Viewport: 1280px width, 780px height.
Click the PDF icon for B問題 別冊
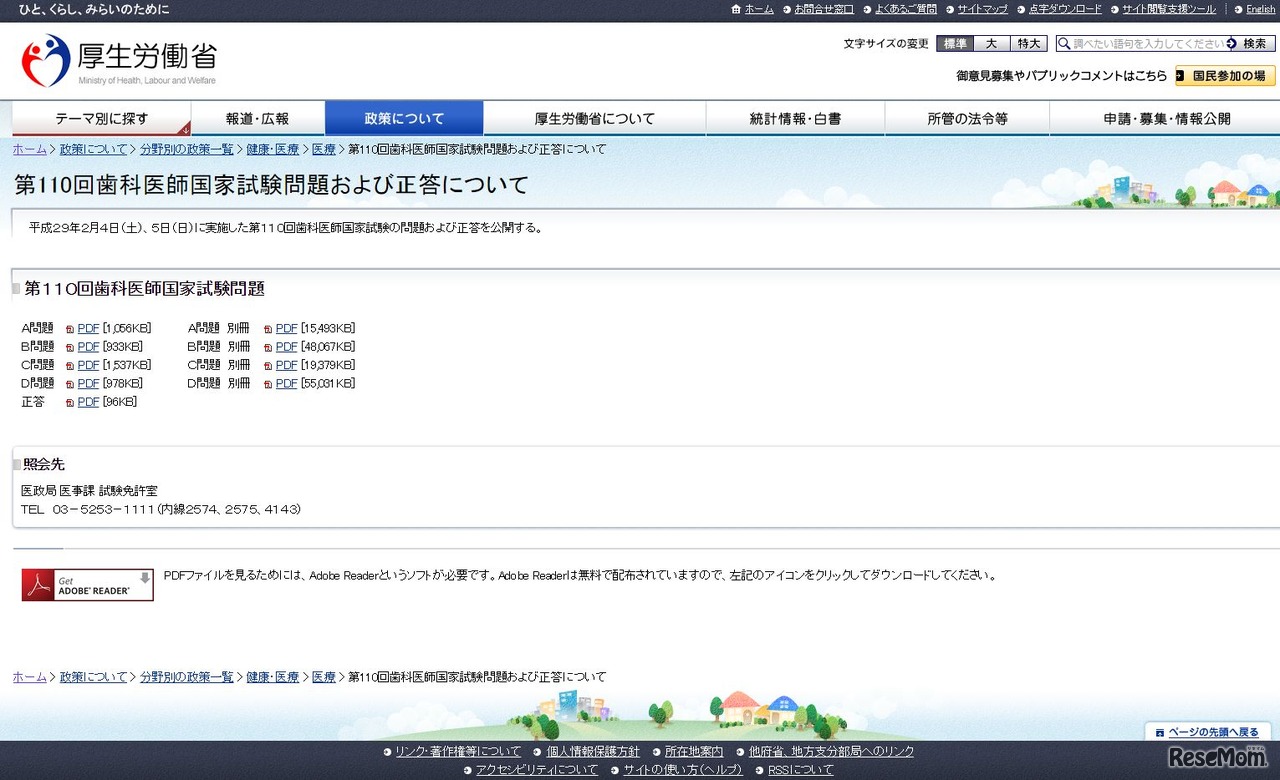(x=267, y=346)
